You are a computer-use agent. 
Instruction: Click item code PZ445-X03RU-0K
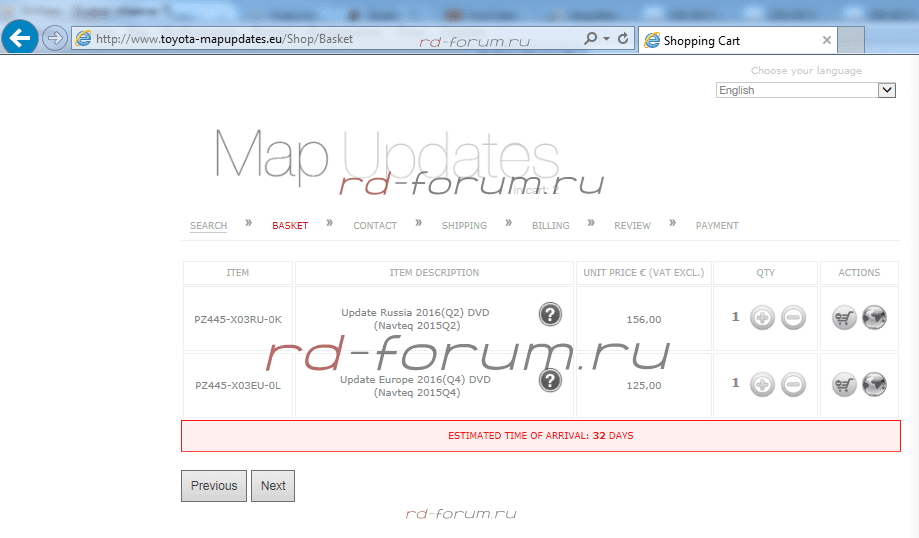238,319
